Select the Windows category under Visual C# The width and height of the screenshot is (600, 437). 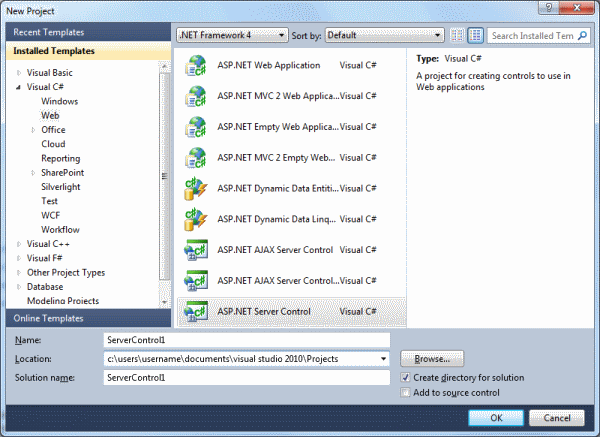point(60,101)
